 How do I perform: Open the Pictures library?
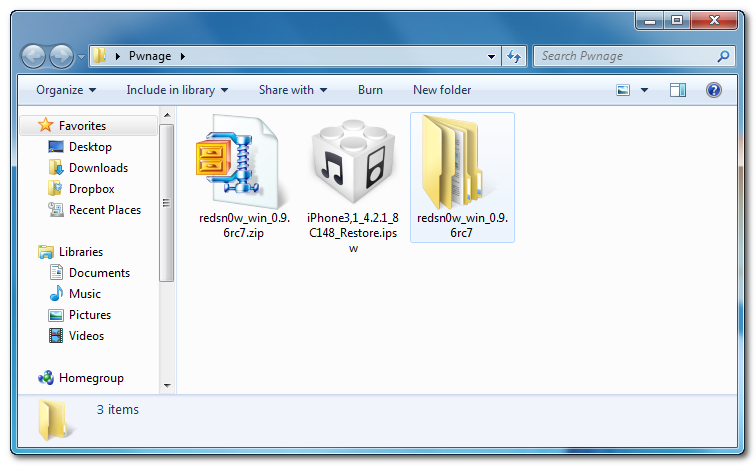coord(90,315)
